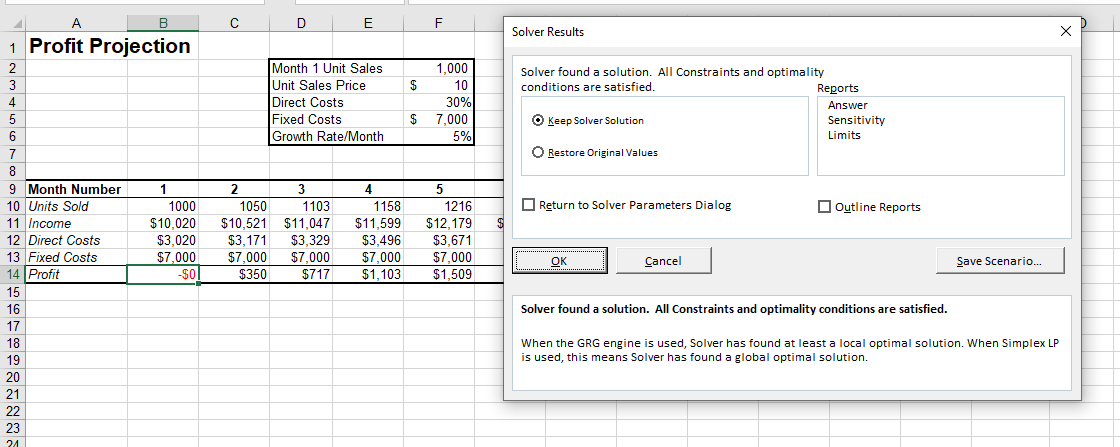This screenshot has width=1120, height=447.
Task: Select Month 1 Profit cell showing -$0
Action: 163,274
